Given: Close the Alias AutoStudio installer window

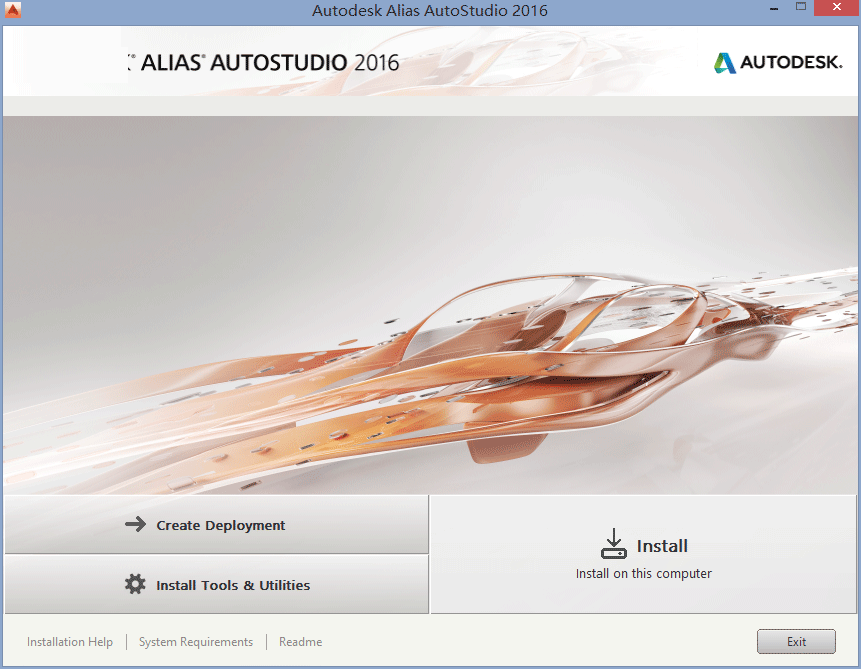Looking at the screenshot, I should pos(837,8).
